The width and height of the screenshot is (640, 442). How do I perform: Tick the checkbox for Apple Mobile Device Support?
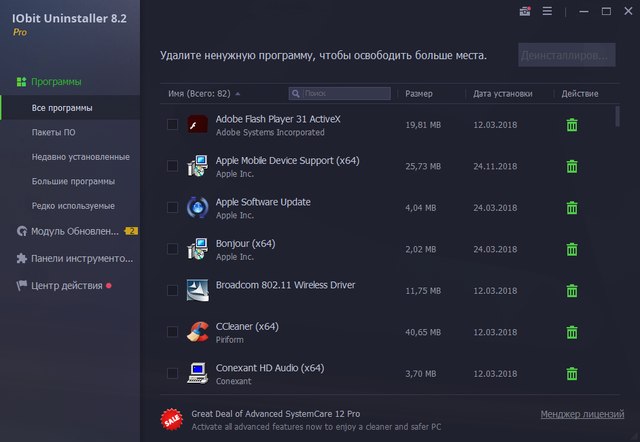173,166
